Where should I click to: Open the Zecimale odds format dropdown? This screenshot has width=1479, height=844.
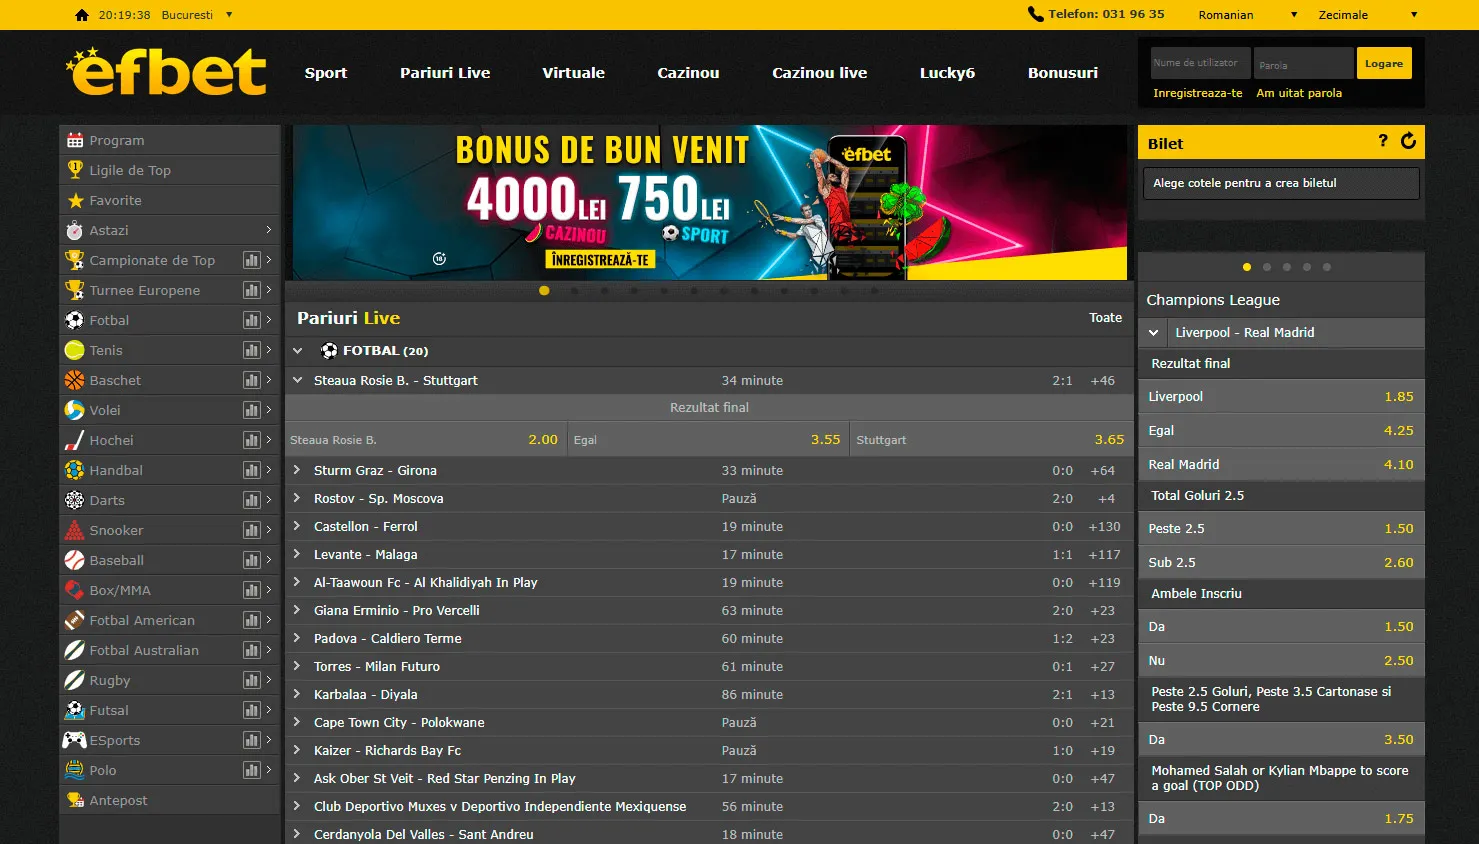(x=1368, y=15)
